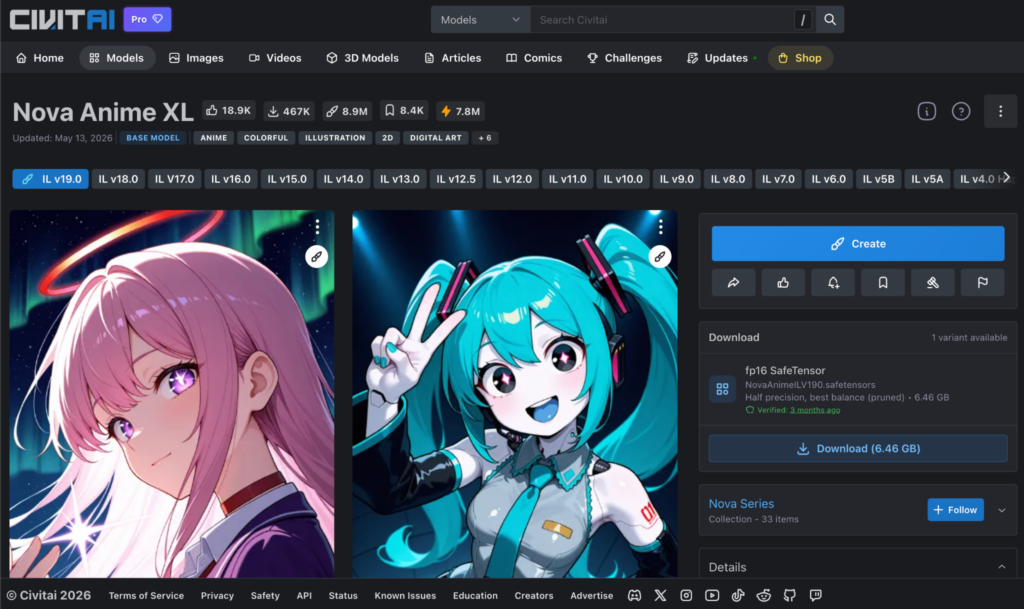Toggle the thumbs-up like button
This screenshot has height=609, width=1024.
point(783,283)
